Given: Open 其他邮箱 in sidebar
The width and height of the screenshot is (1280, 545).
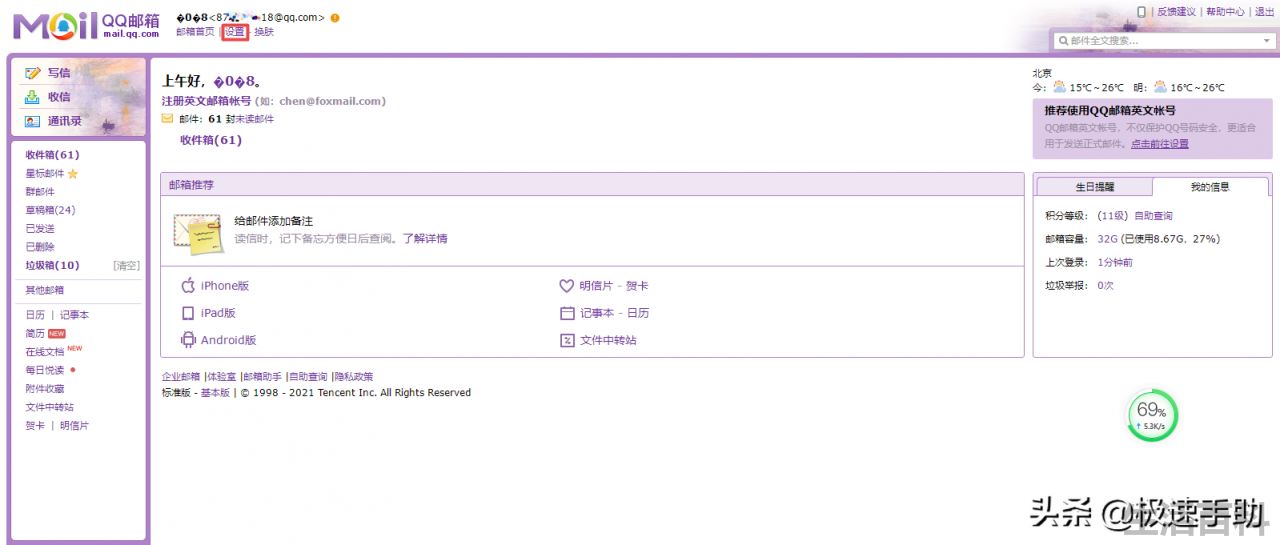Looking at the screenshot, I should (x=45, y=290).
